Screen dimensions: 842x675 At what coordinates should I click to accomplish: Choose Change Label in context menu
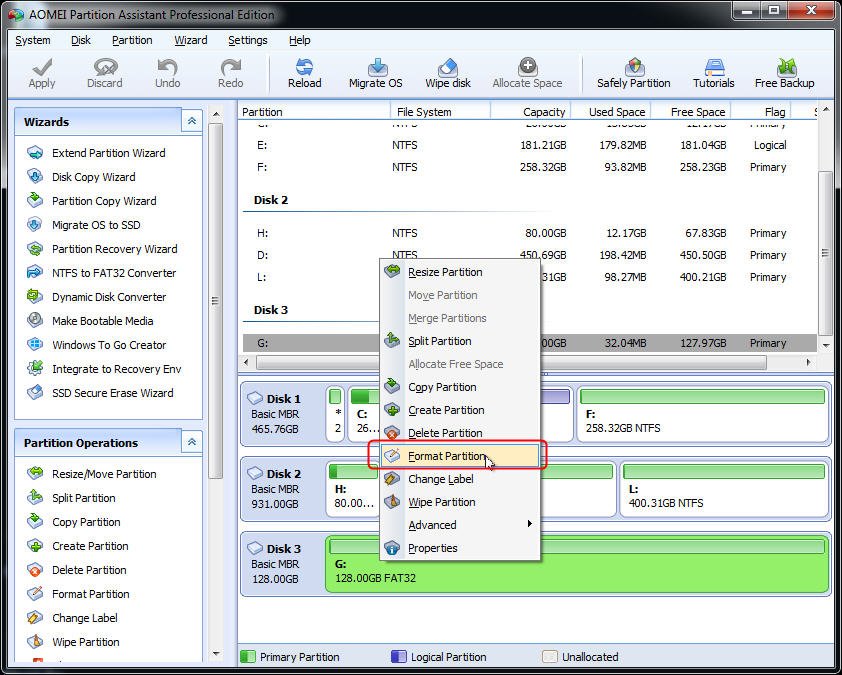click(460, 479)
